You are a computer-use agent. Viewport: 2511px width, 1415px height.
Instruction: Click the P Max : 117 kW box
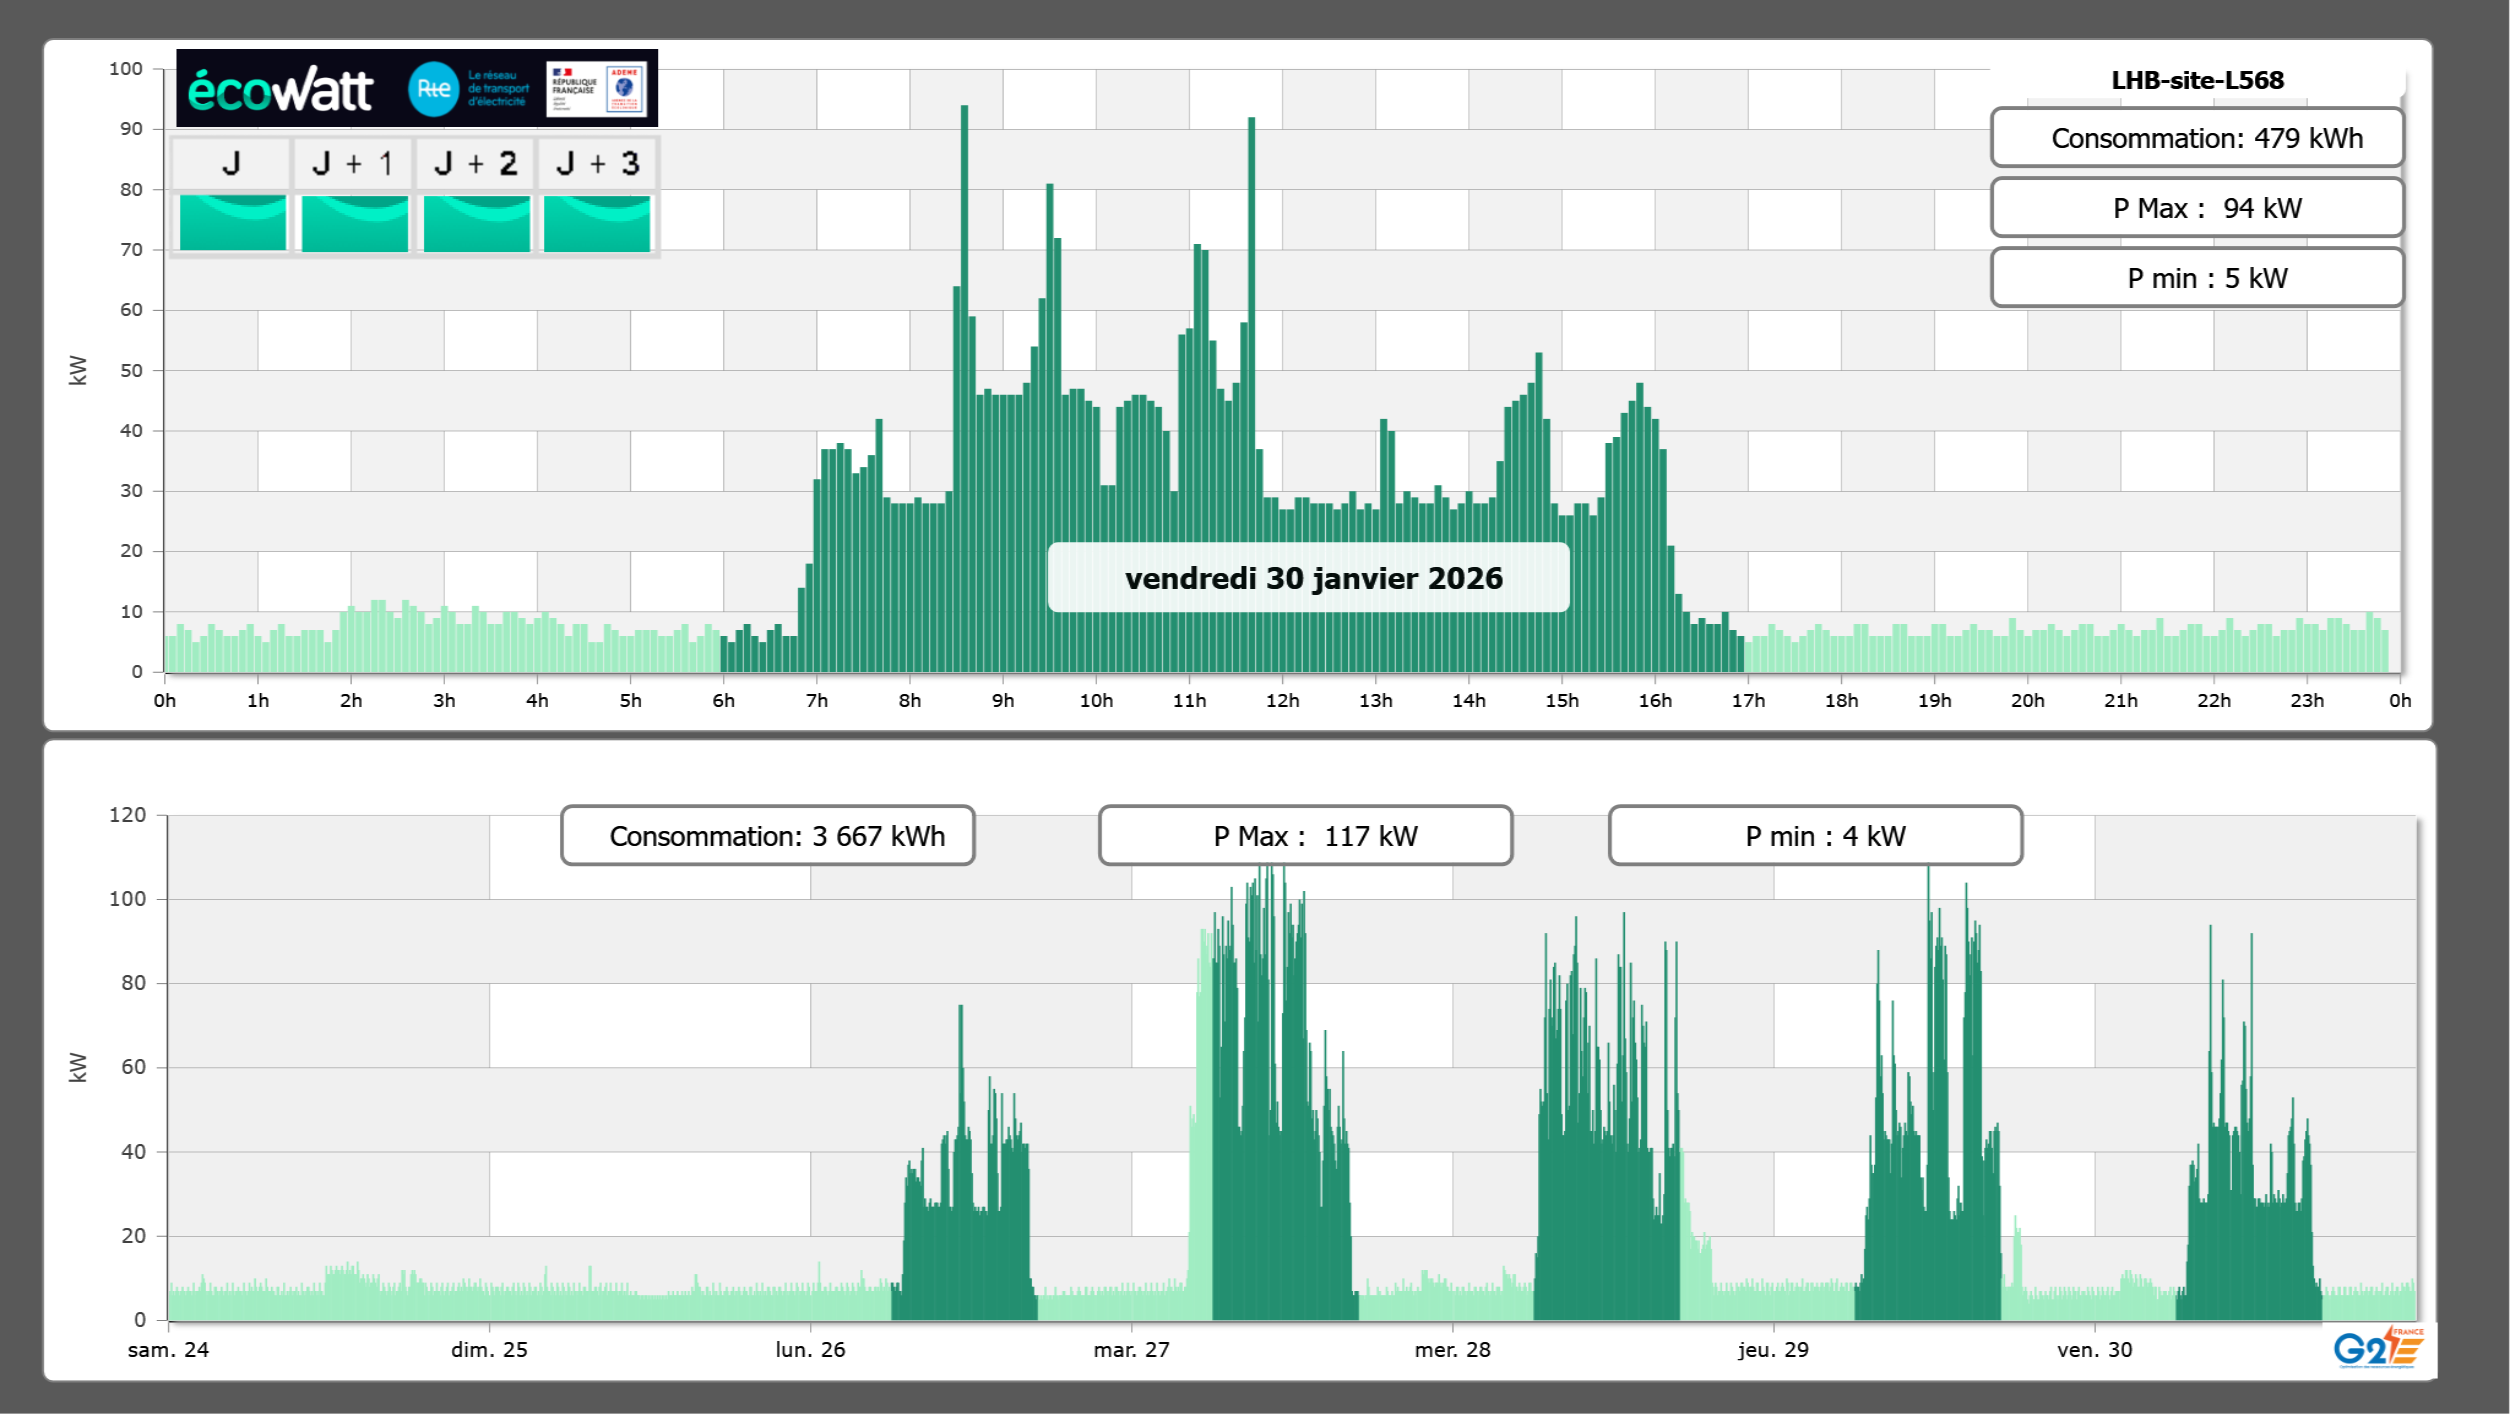[1305, 836]
